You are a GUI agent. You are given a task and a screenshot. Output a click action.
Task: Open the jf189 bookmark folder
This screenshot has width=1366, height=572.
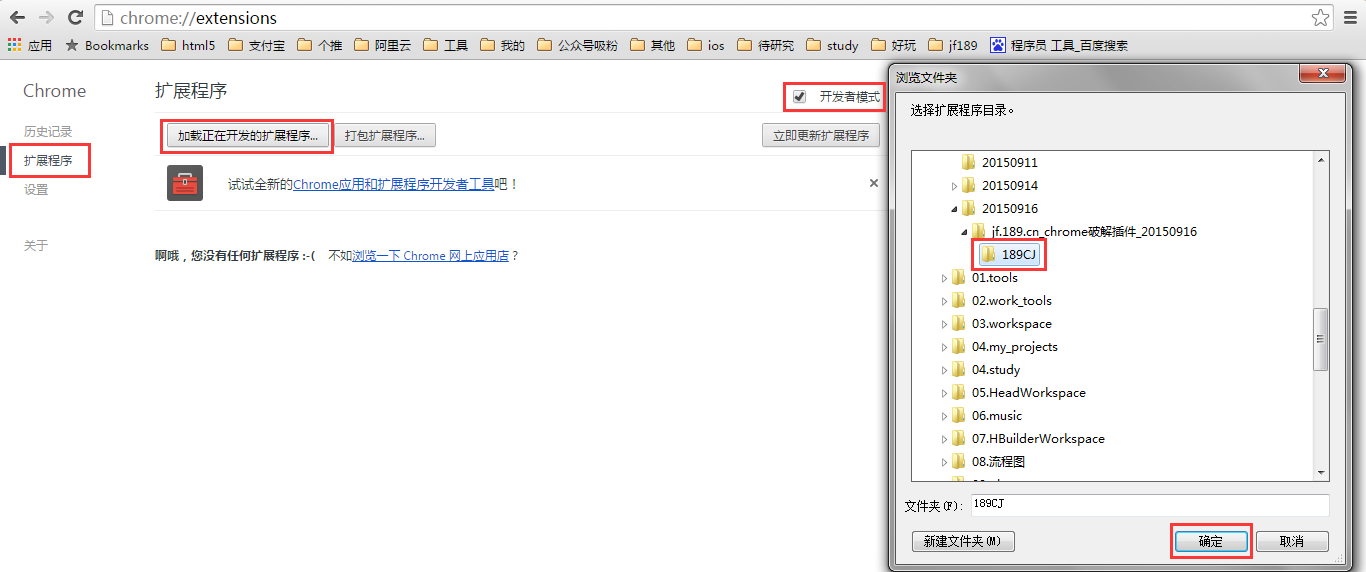click(x=953, y=45)
